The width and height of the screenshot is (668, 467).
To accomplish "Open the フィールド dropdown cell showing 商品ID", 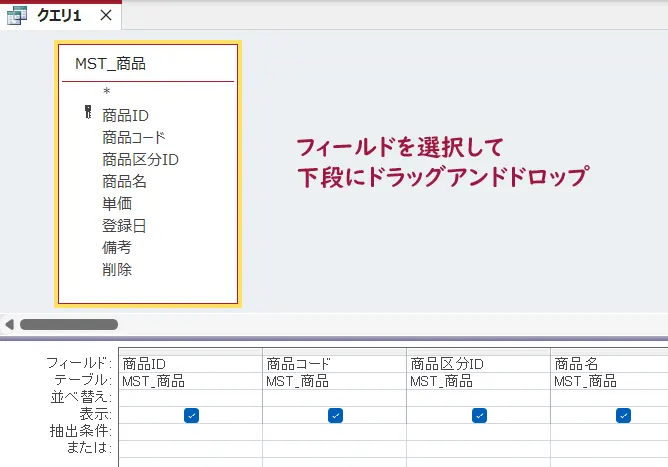I will pos(189,364).
